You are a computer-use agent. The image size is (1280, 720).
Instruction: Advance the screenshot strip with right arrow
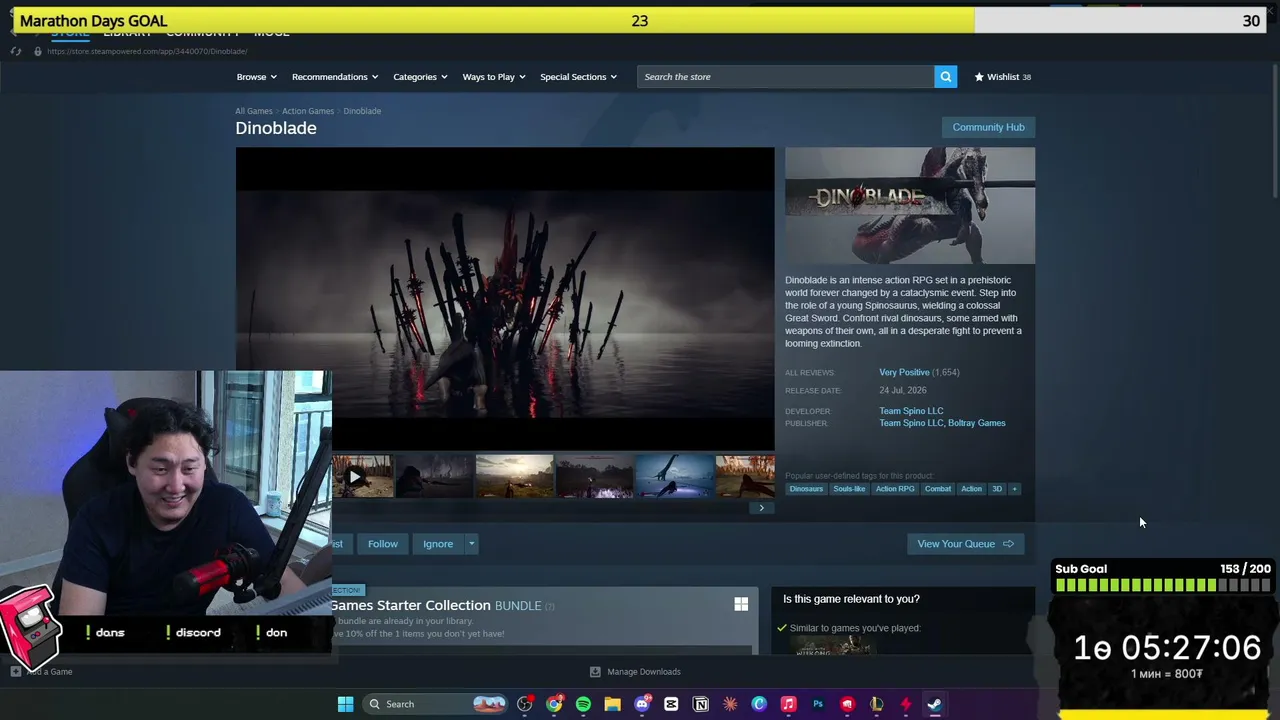pos(761,508)
